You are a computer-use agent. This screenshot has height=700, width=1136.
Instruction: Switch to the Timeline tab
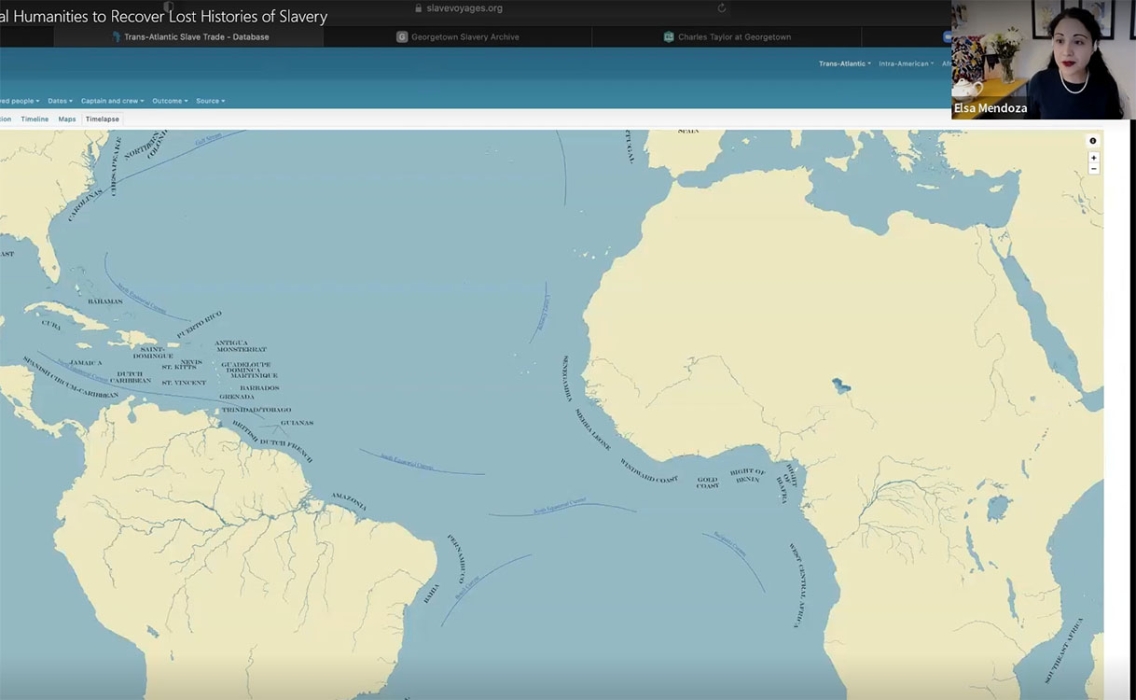tap(35, 119)
